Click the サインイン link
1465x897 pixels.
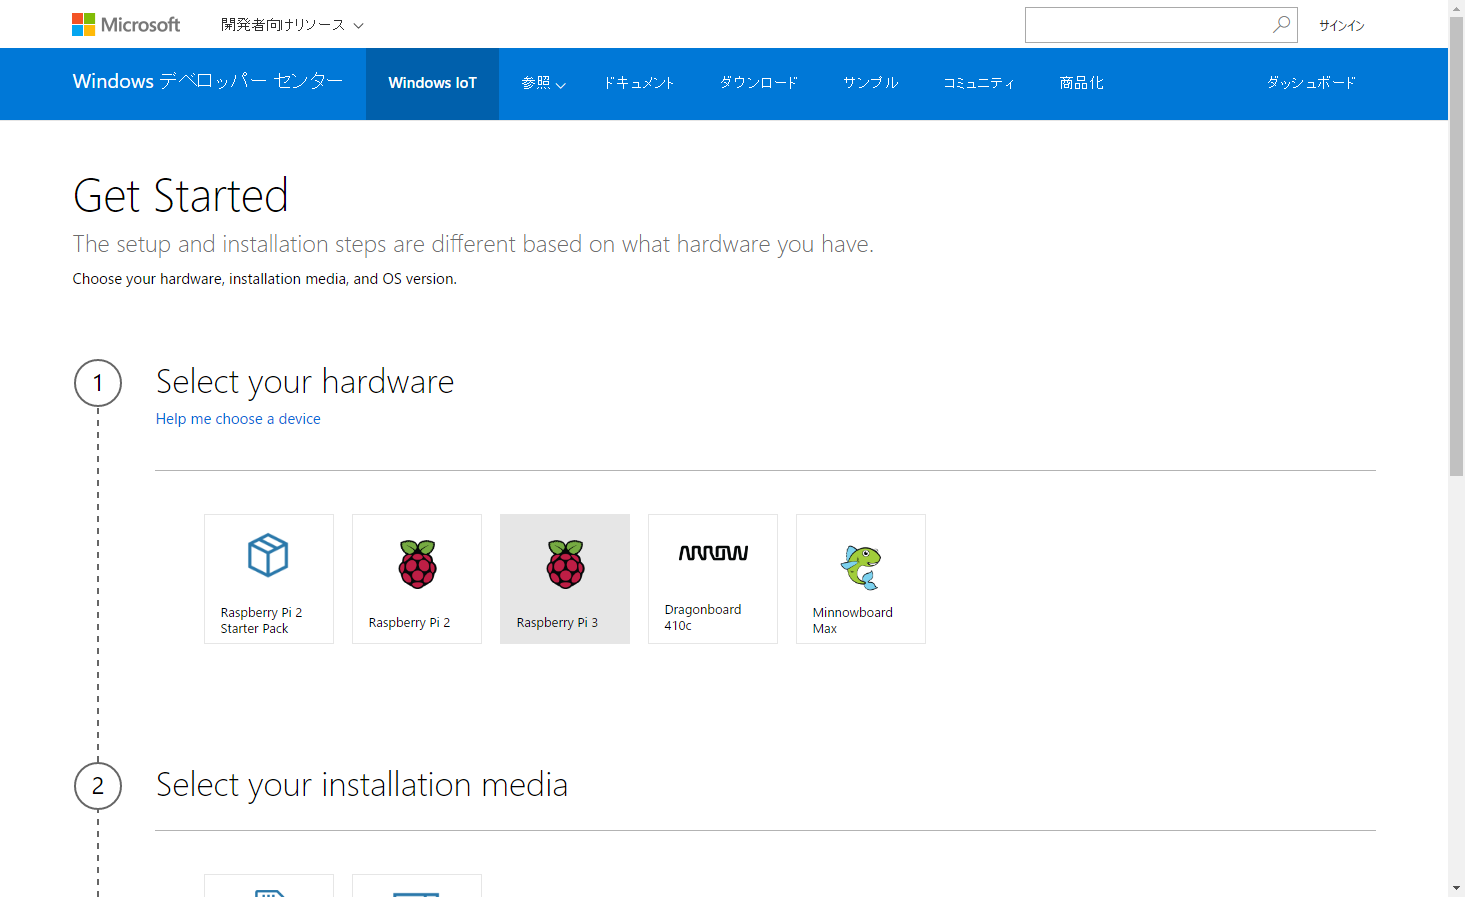click(1341, 25)
